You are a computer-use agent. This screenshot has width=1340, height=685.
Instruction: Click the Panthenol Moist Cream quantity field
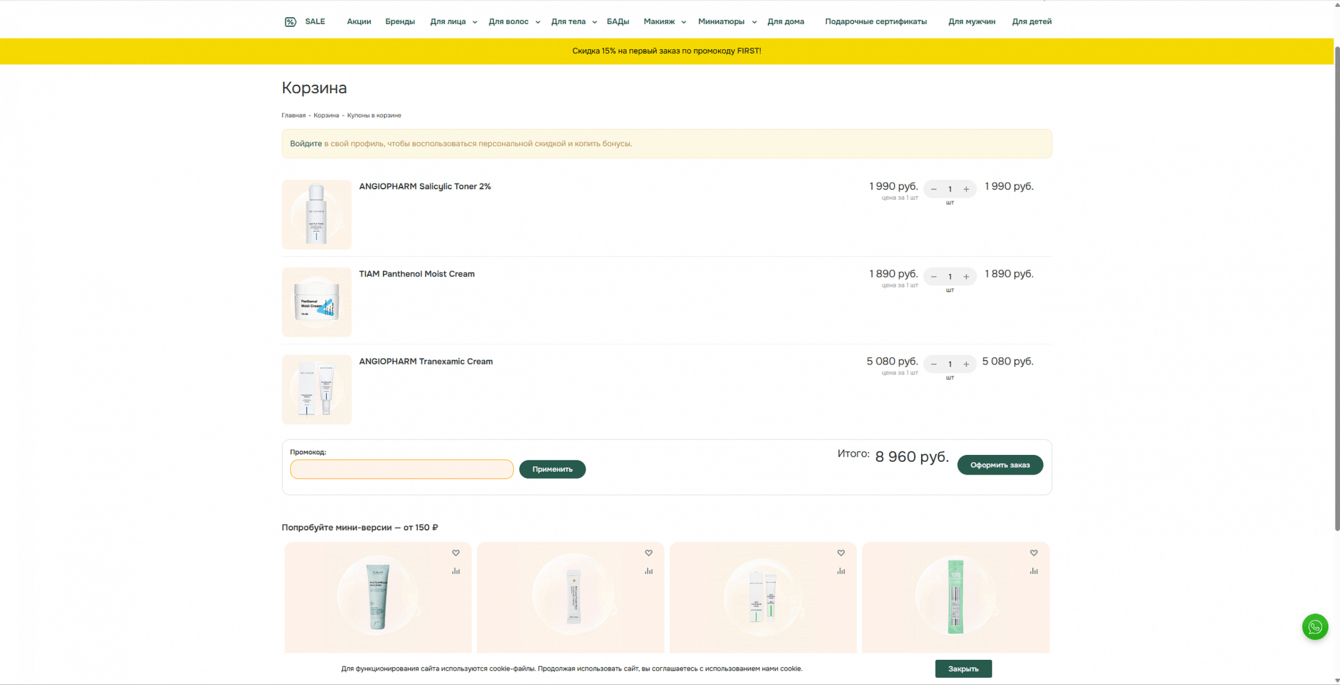pos(950,277)
